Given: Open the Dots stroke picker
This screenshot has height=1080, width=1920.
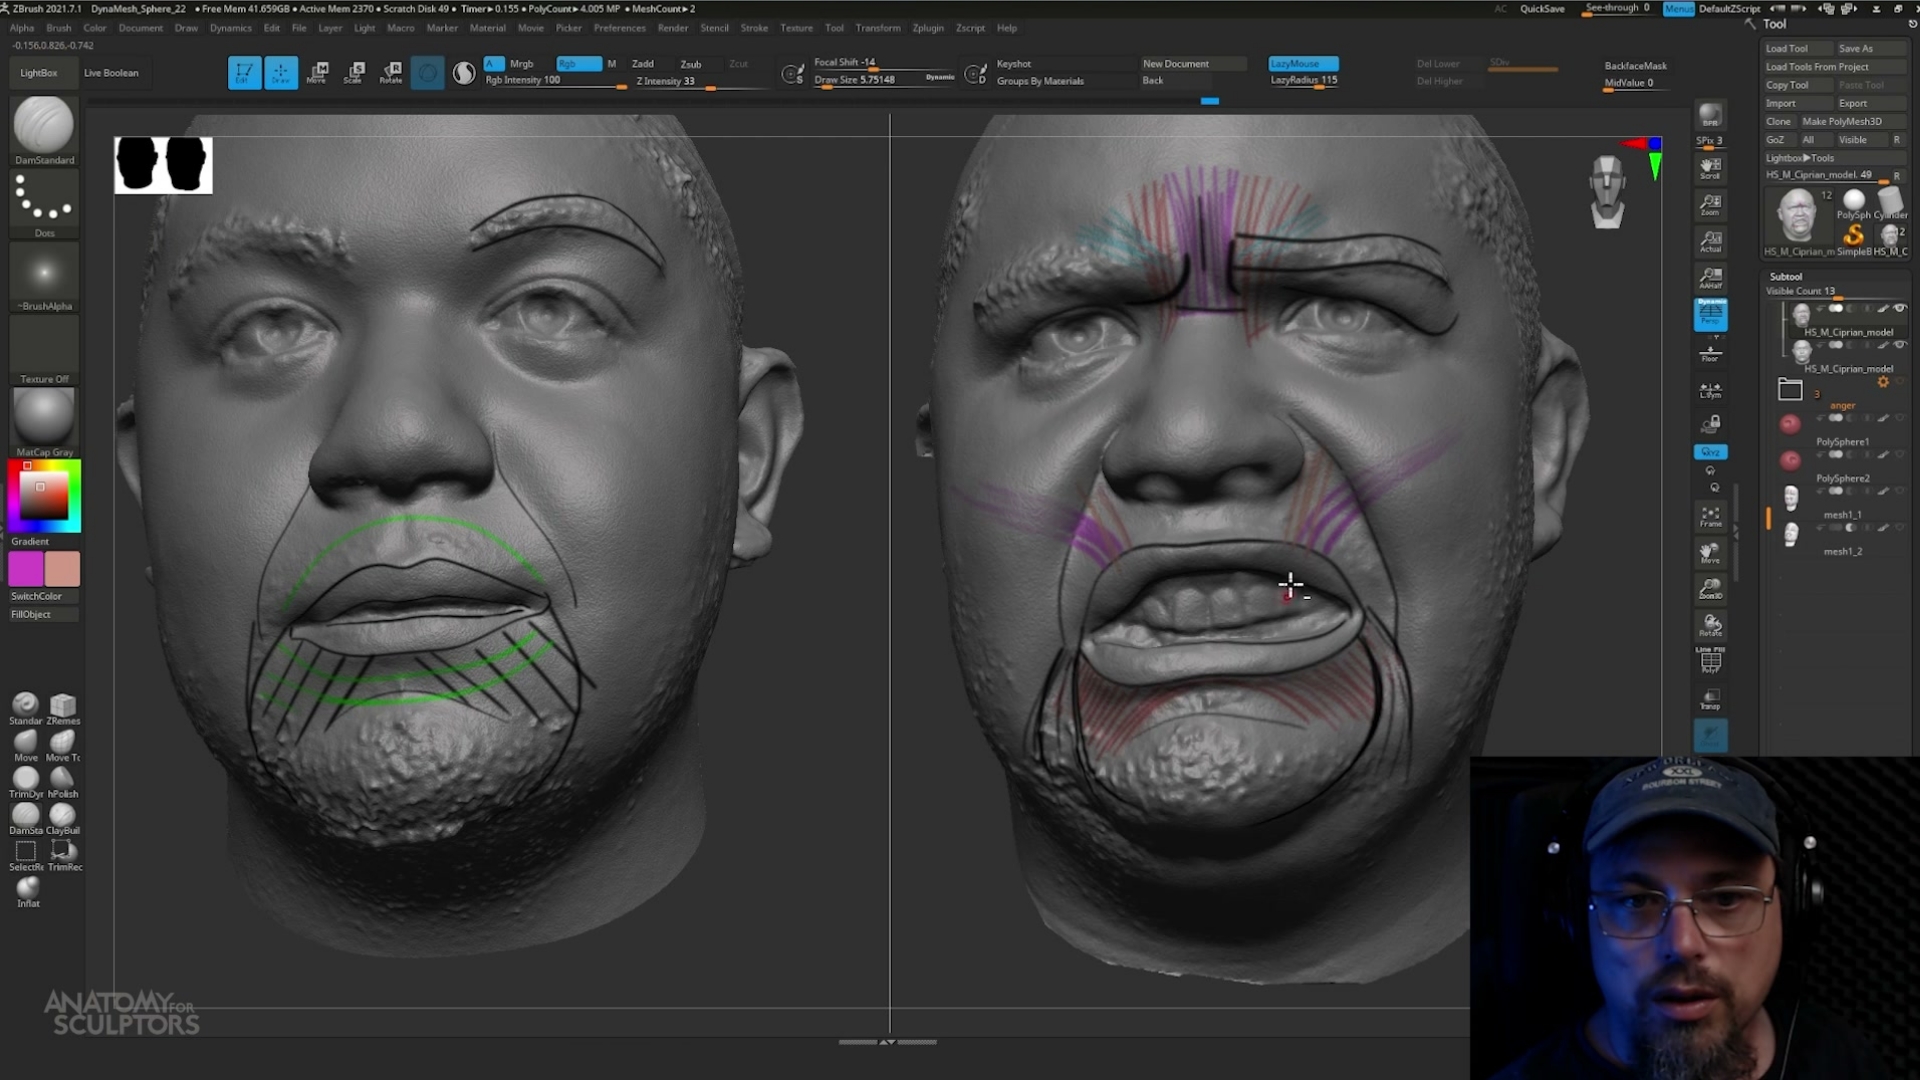Looking at the screenshot, I should pyautogui.click(x=44, y=204).
